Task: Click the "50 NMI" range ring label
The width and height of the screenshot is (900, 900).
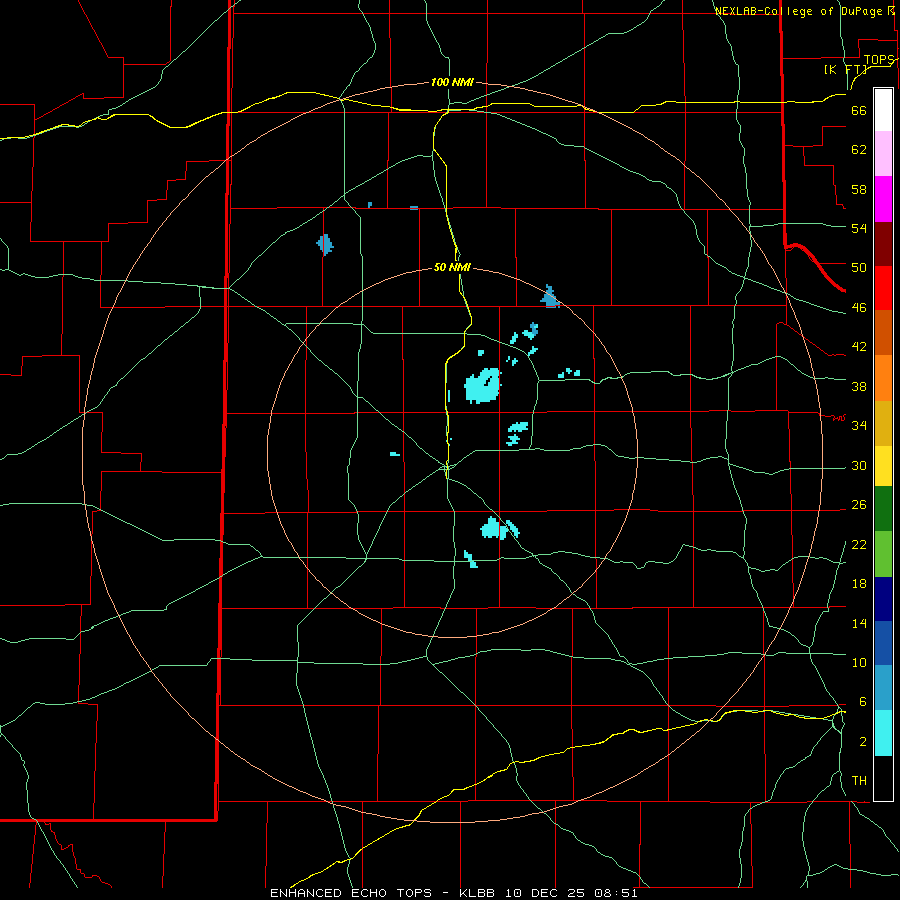Action: pyautogui.click(x=452, y=267)
